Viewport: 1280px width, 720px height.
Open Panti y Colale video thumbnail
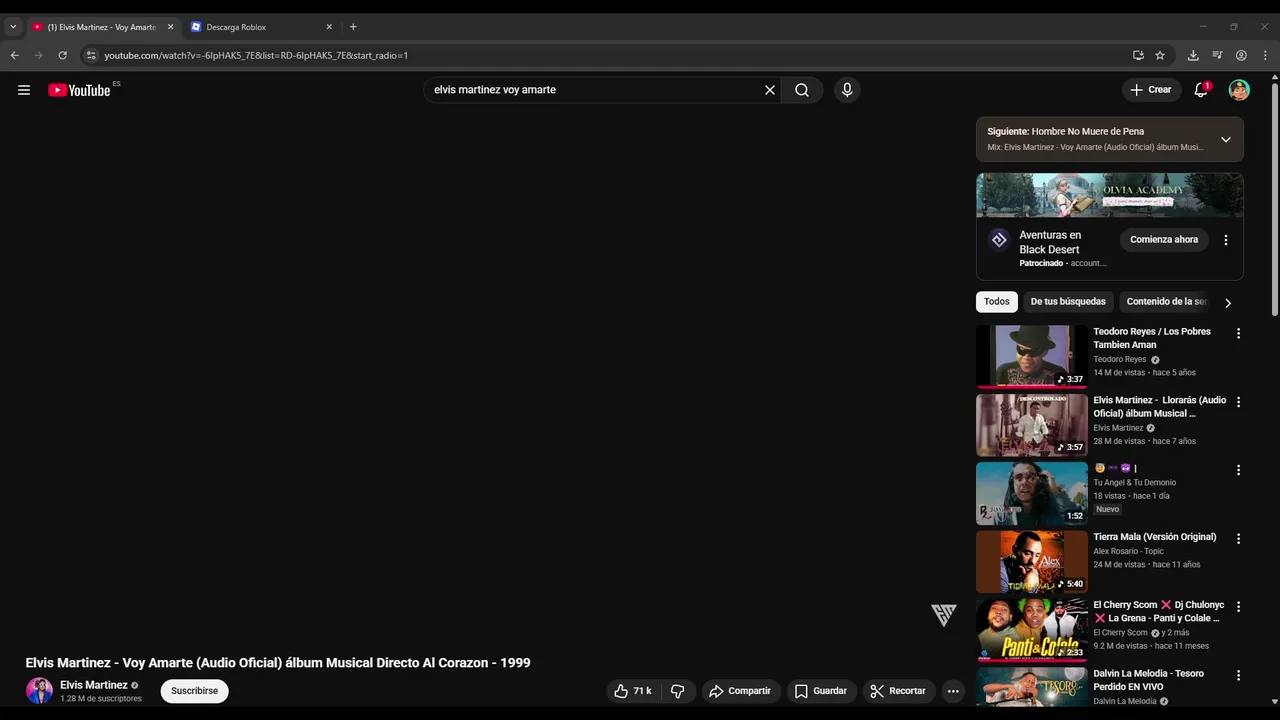[1032, 630]
